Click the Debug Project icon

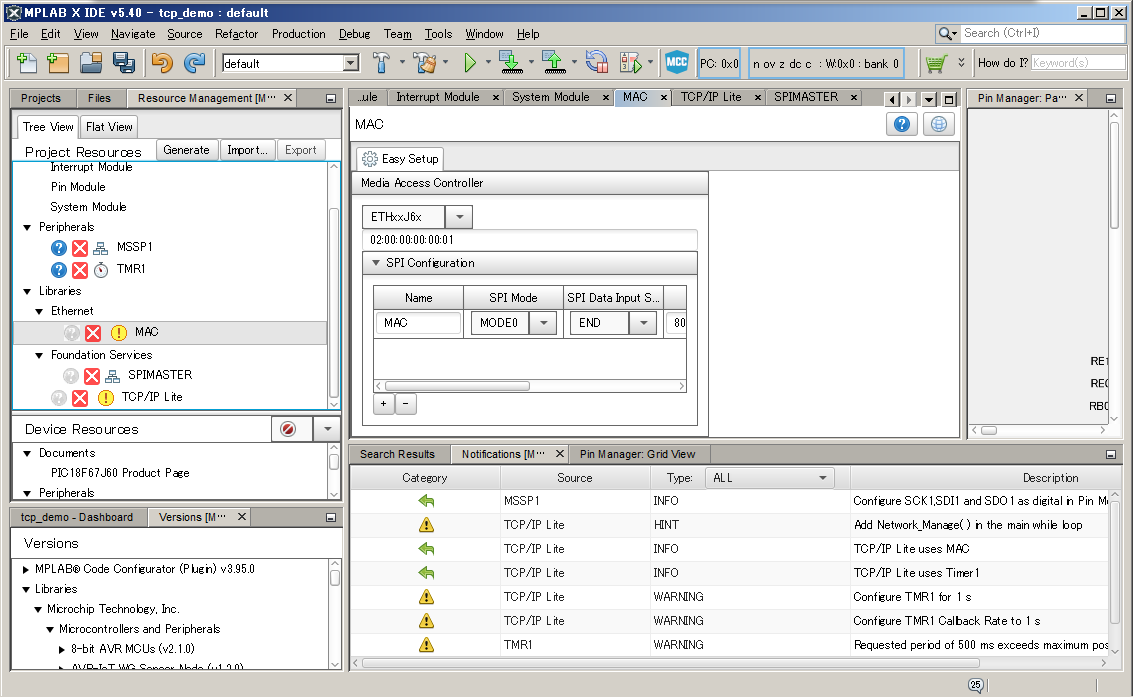[630, 64]
